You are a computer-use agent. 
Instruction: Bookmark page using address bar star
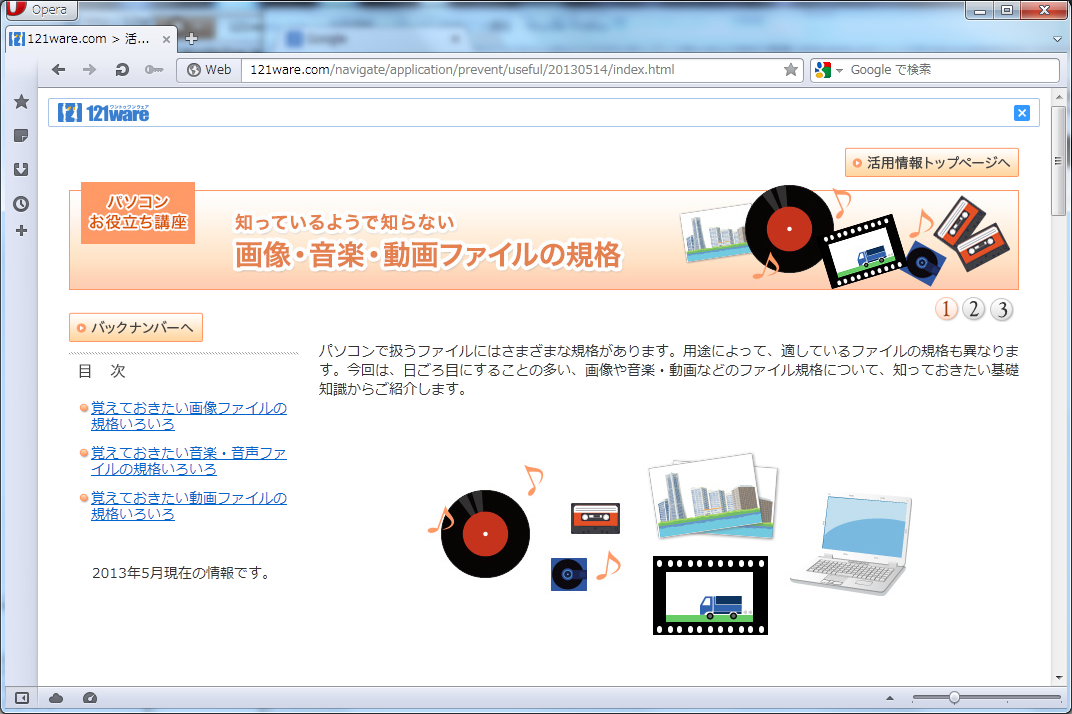790,70
